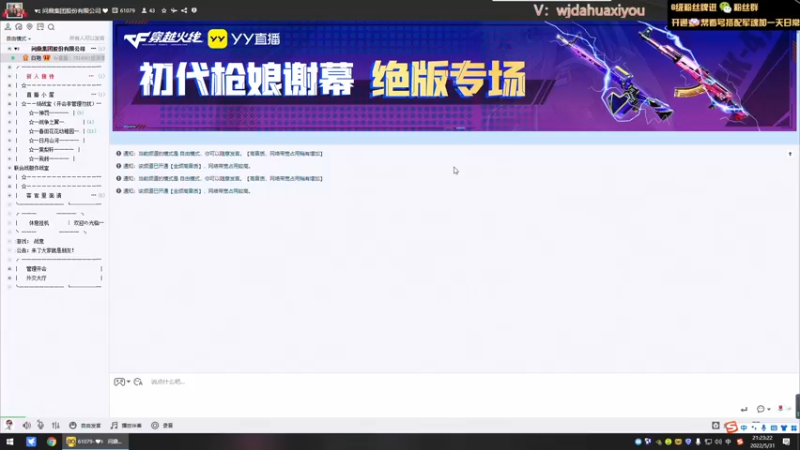Screen dimensions: 800x450
Task: Open the Windows Start menu
Action: coord(10,442)
